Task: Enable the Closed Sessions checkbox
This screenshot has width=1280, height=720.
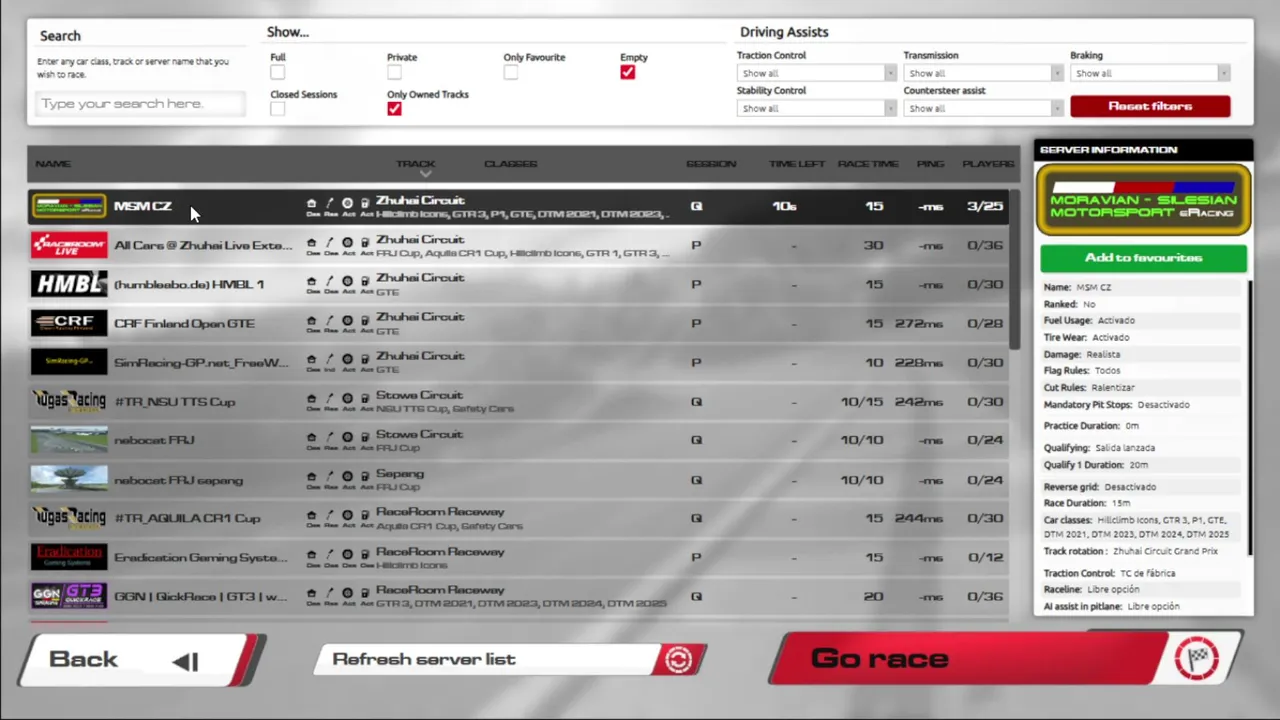Action: 277,109
